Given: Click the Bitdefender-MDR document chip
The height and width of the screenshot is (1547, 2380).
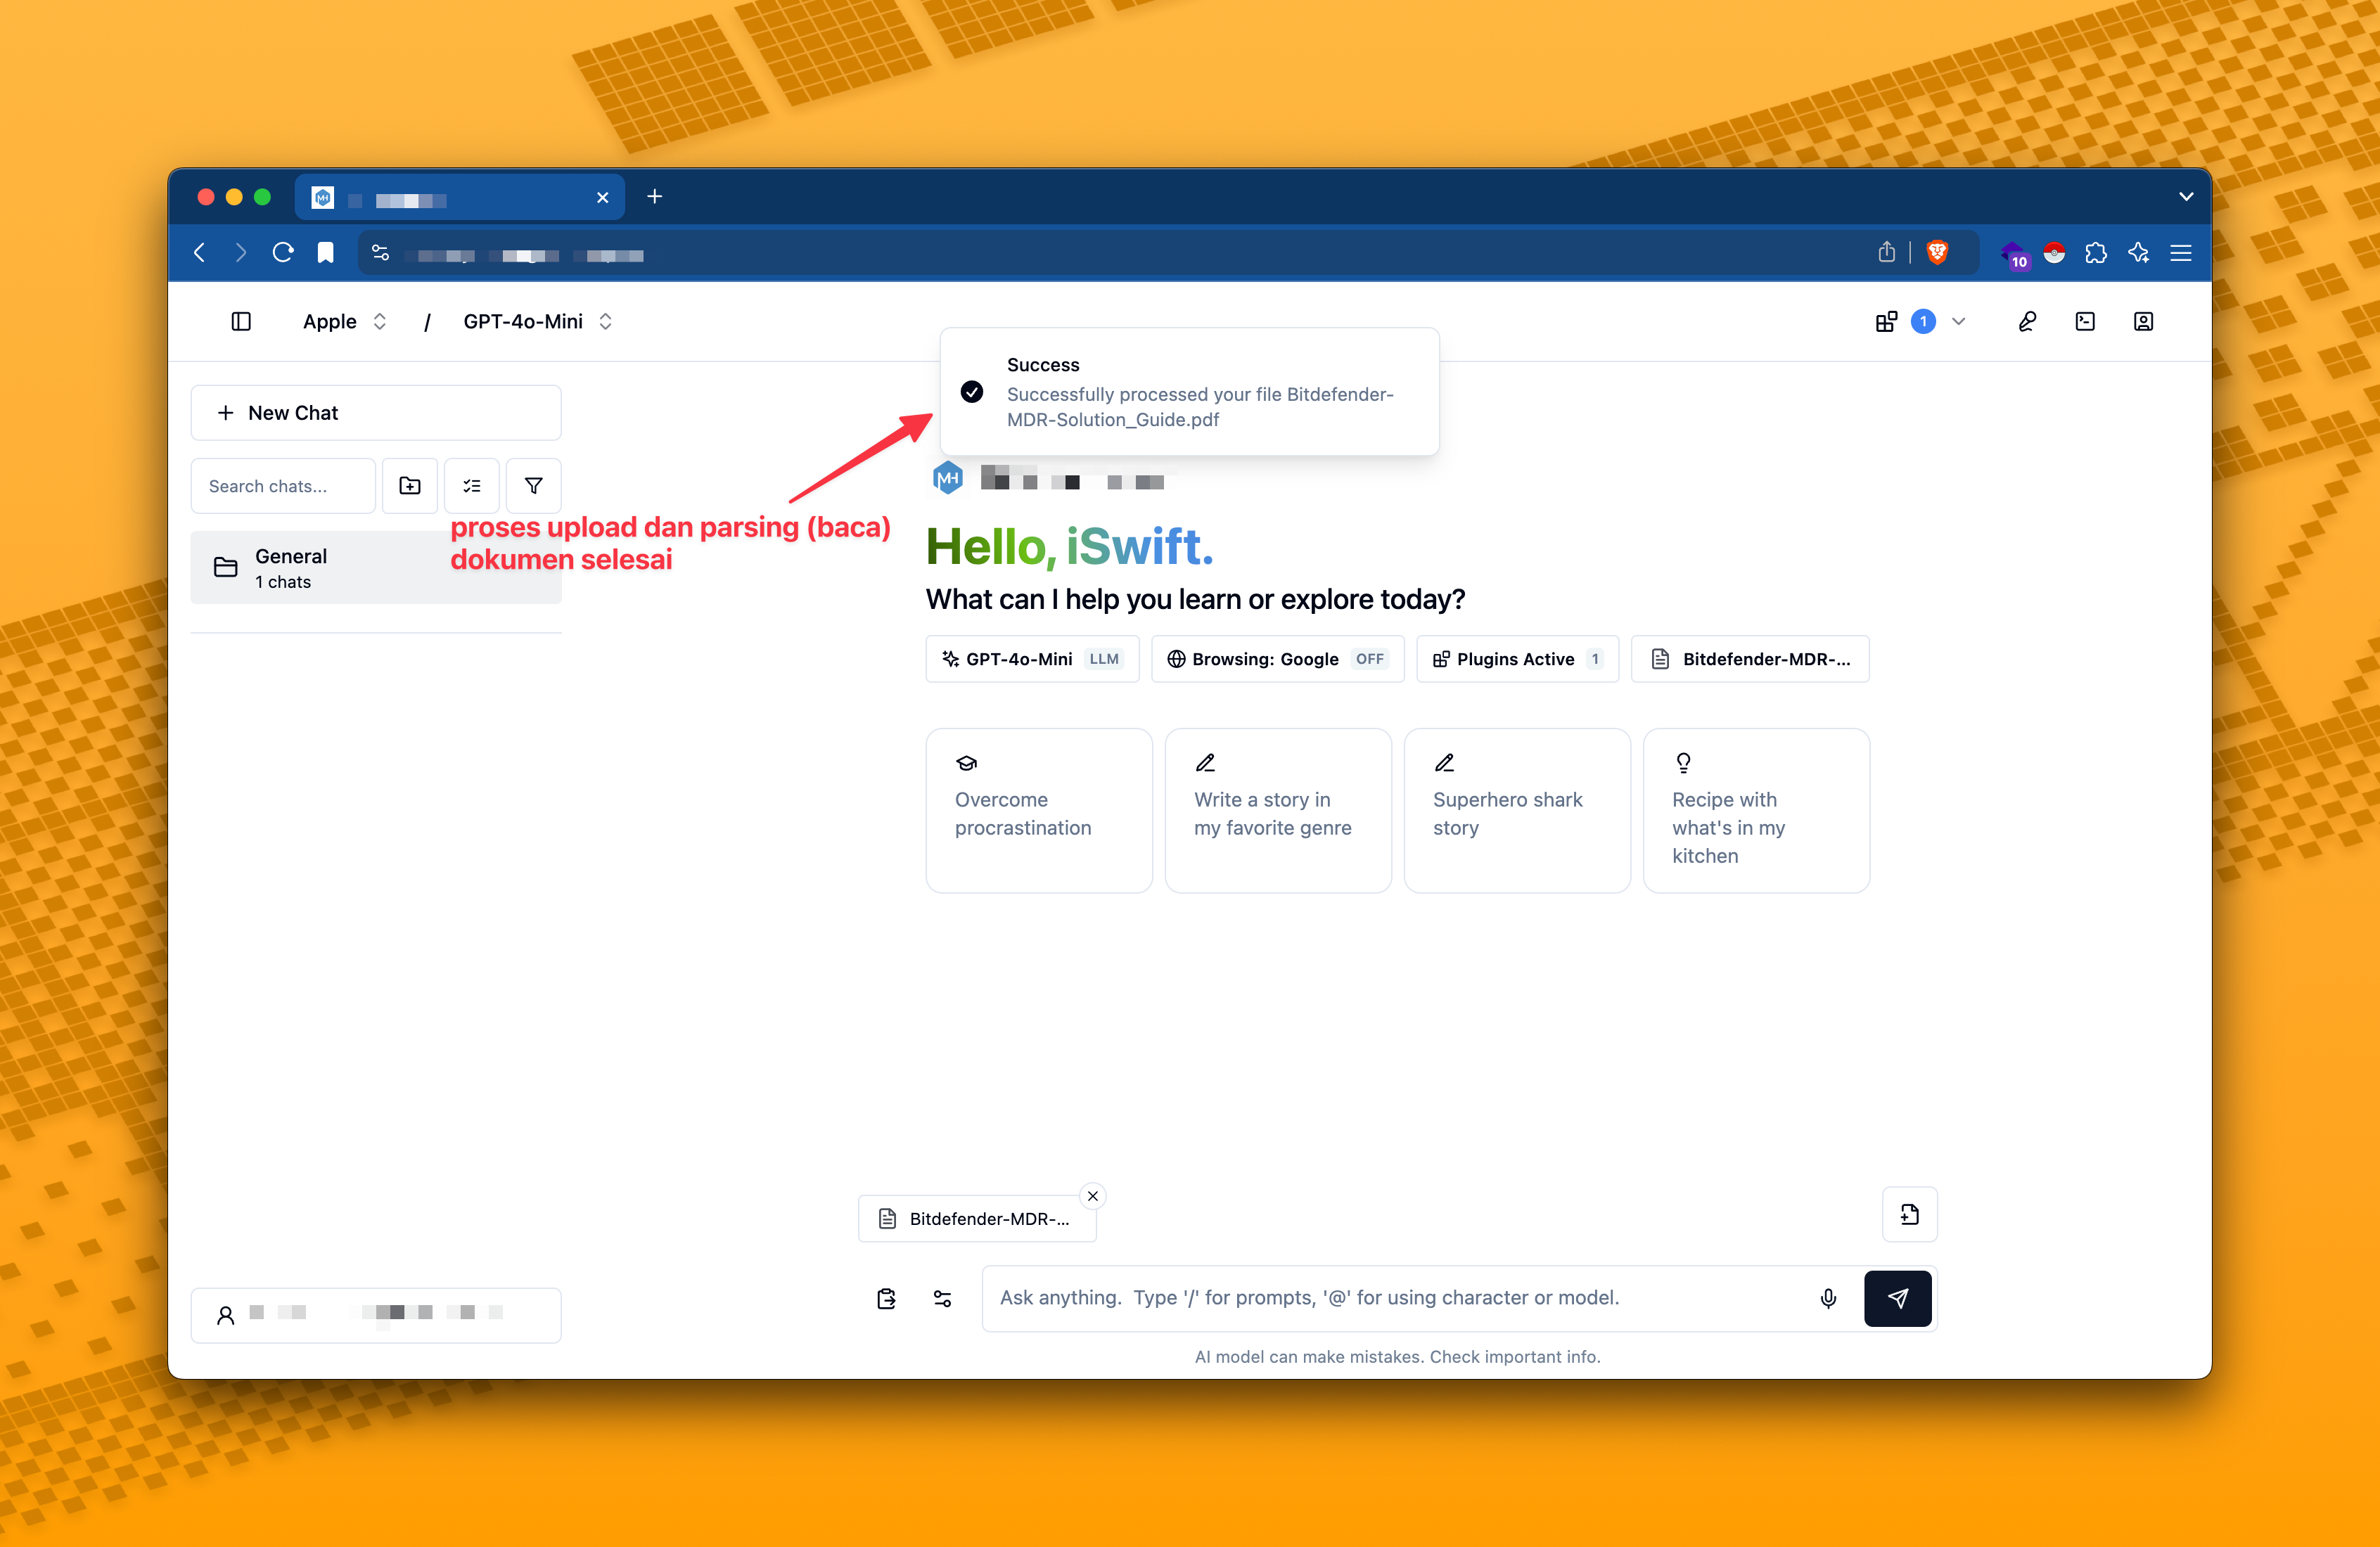Looking at the screenshot, I should [1750, 659].
